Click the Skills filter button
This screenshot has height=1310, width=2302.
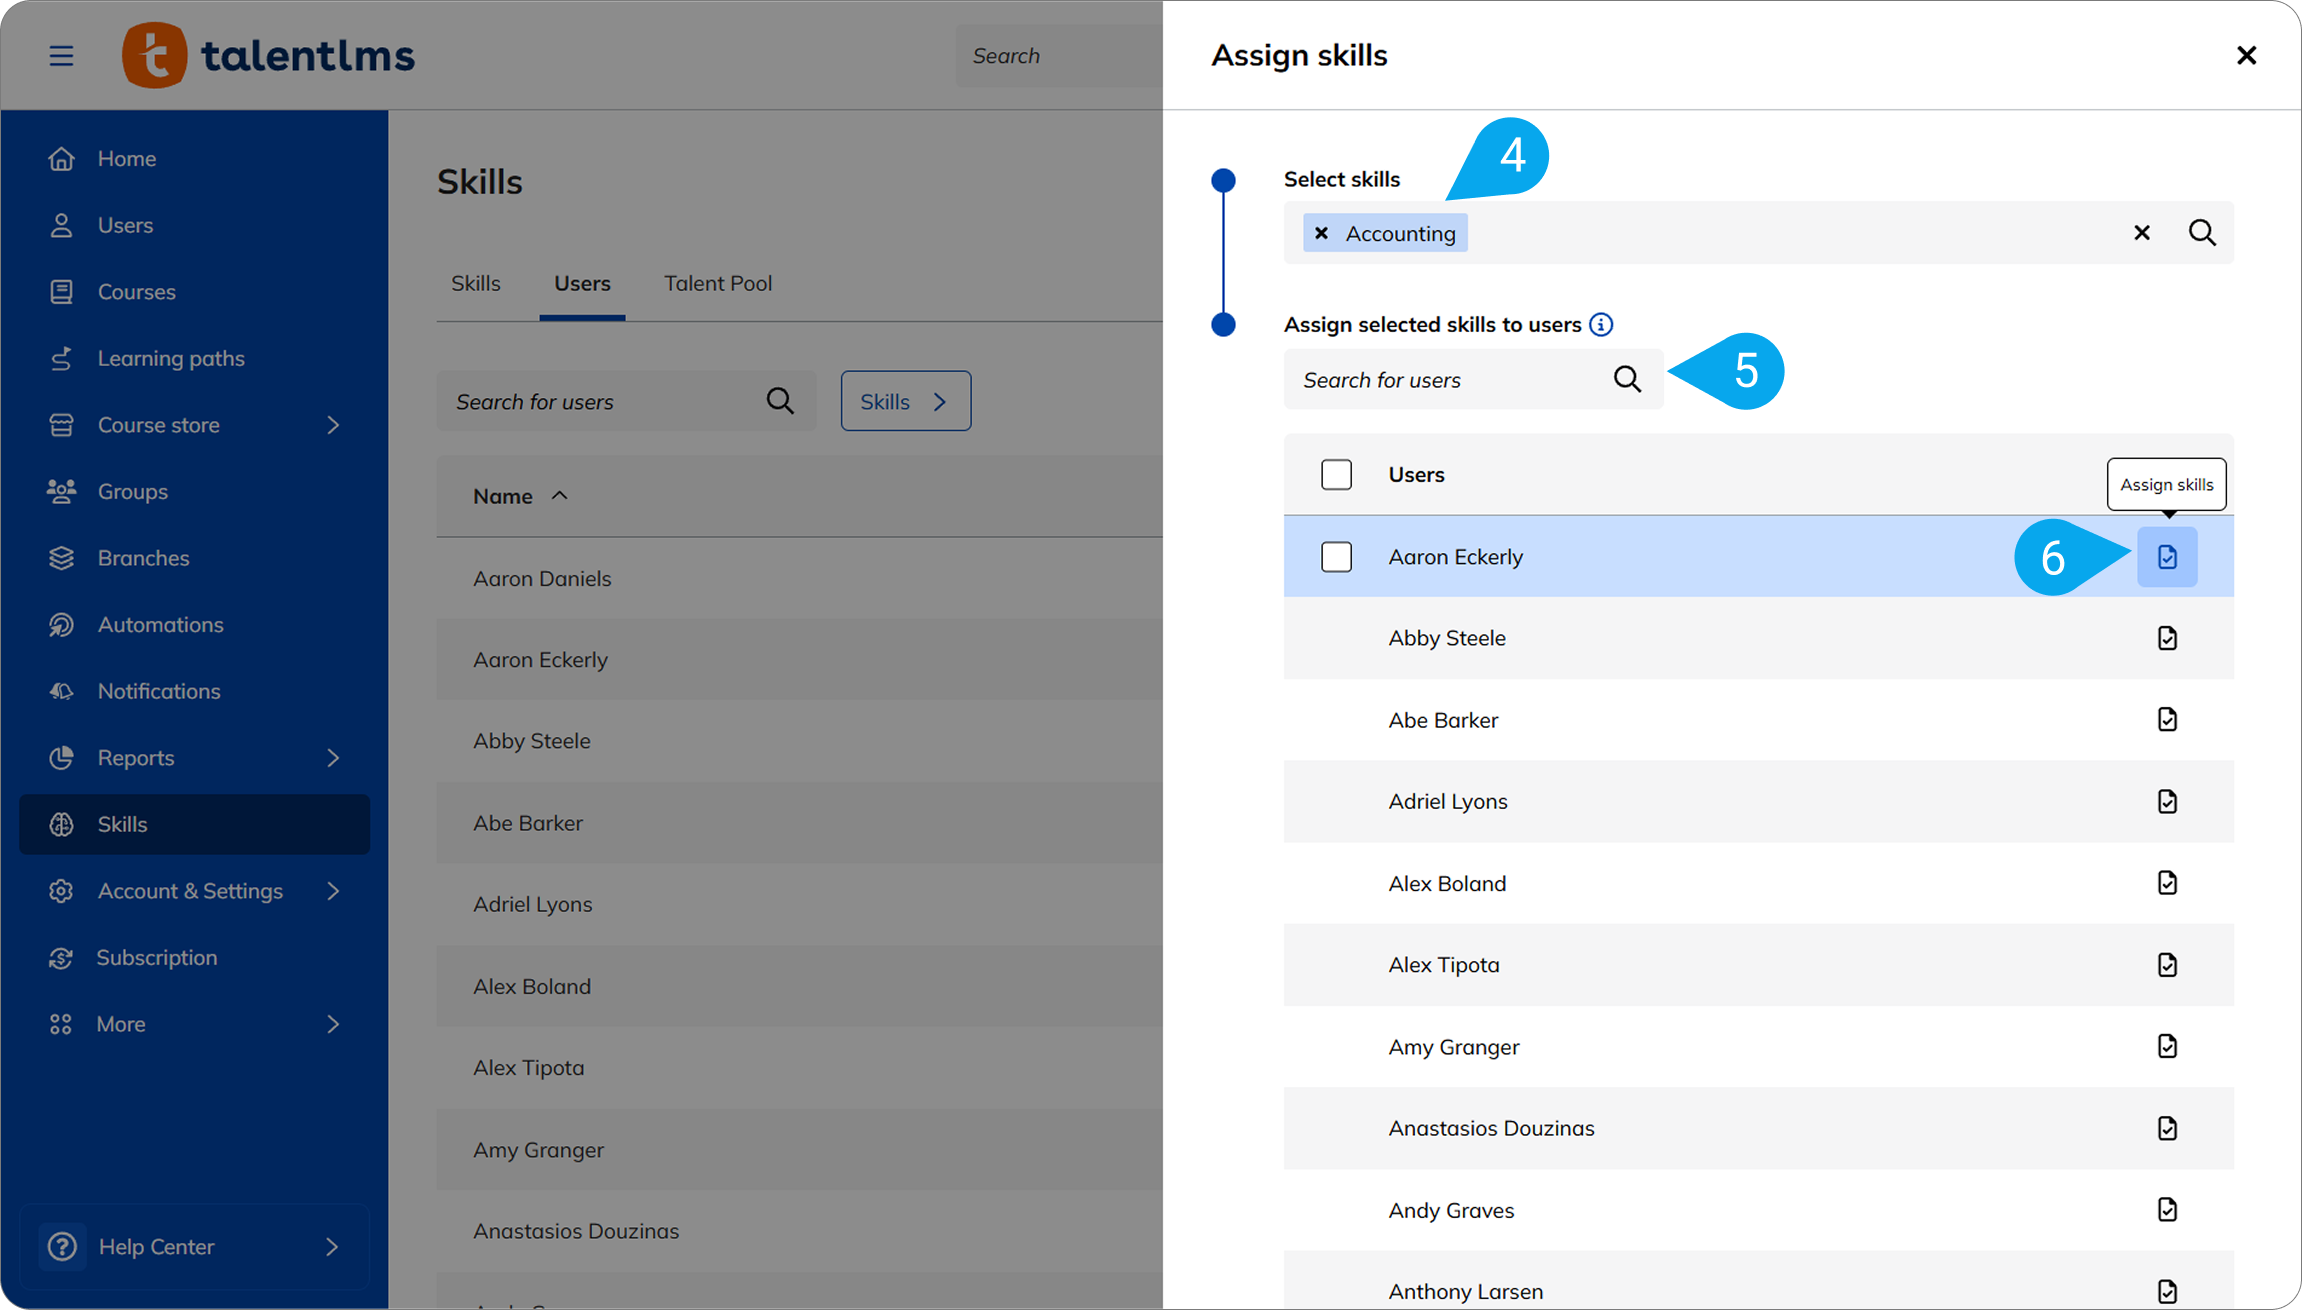pyautogui.click(x=905, y=401)
